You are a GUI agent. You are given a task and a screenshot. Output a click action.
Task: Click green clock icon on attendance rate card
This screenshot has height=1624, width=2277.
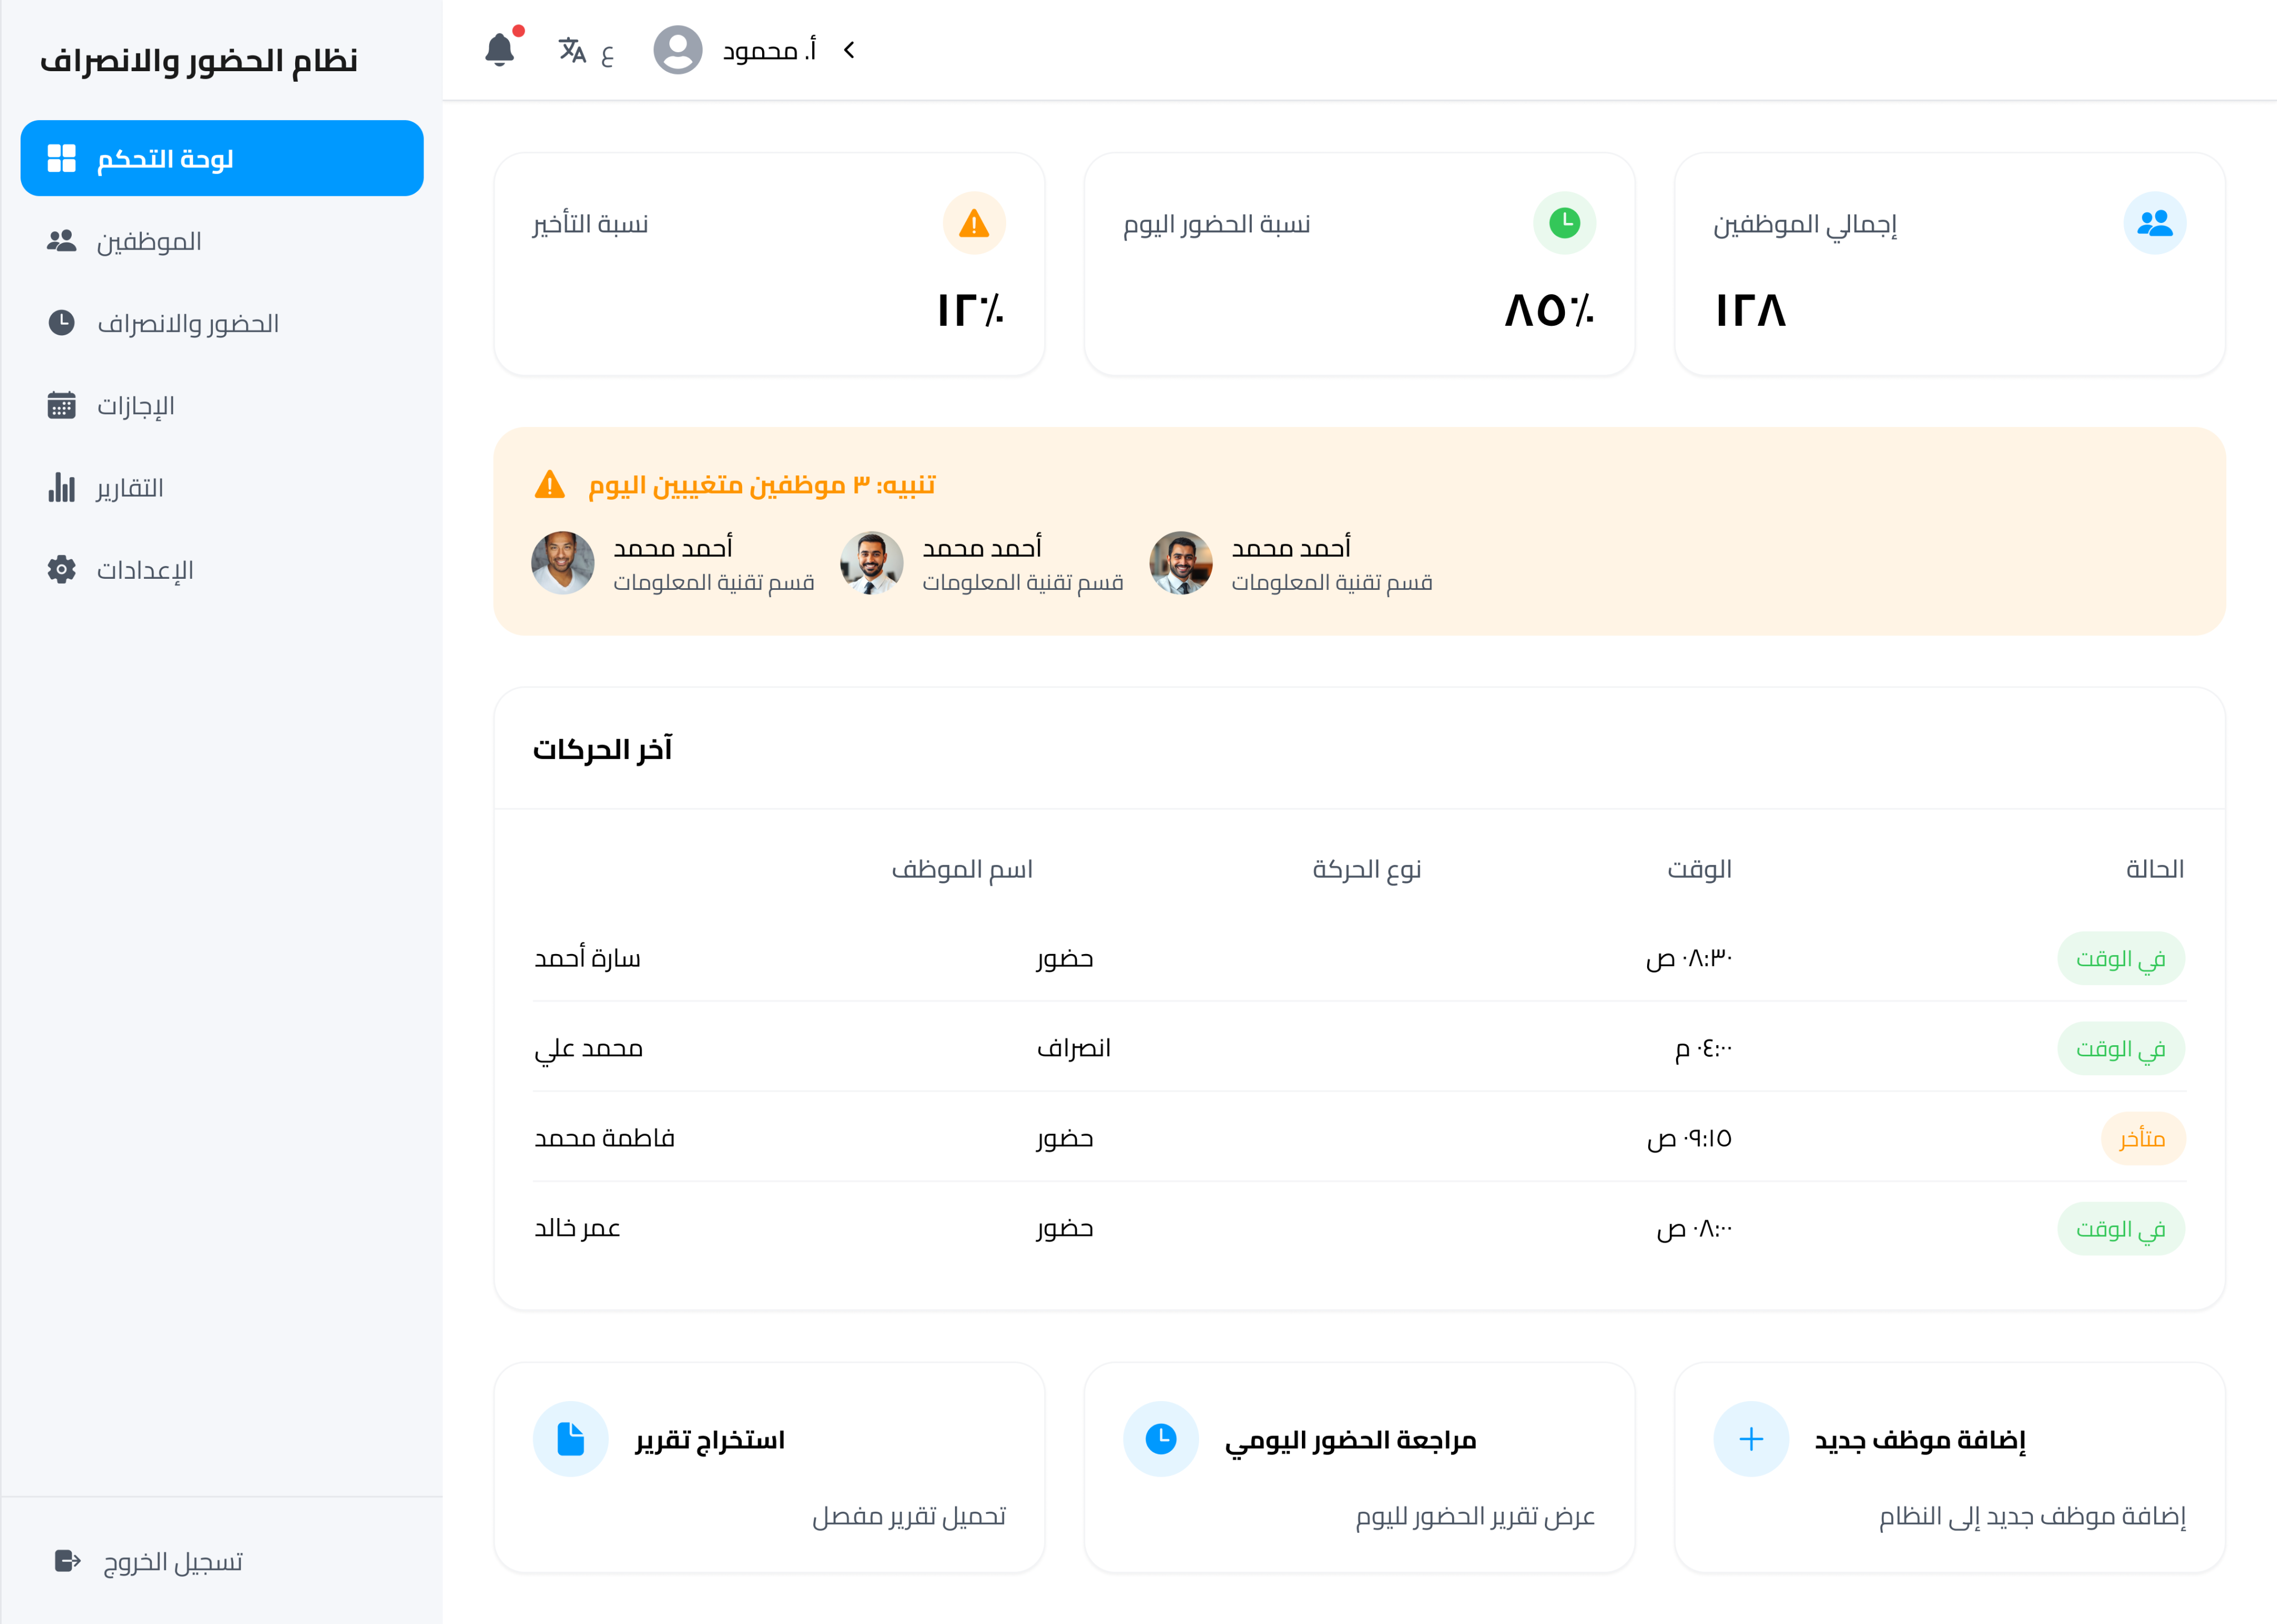1564,223
